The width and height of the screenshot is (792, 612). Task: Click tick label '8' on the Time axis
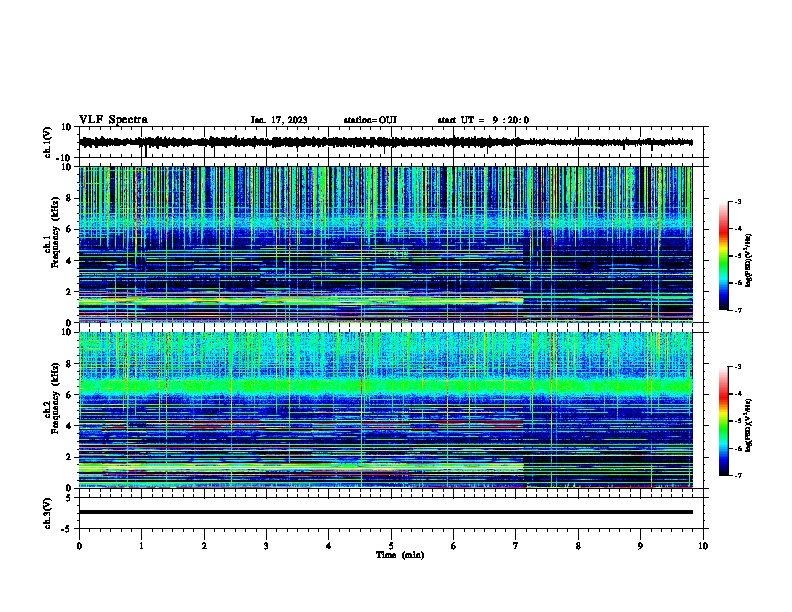coord(578,546)
